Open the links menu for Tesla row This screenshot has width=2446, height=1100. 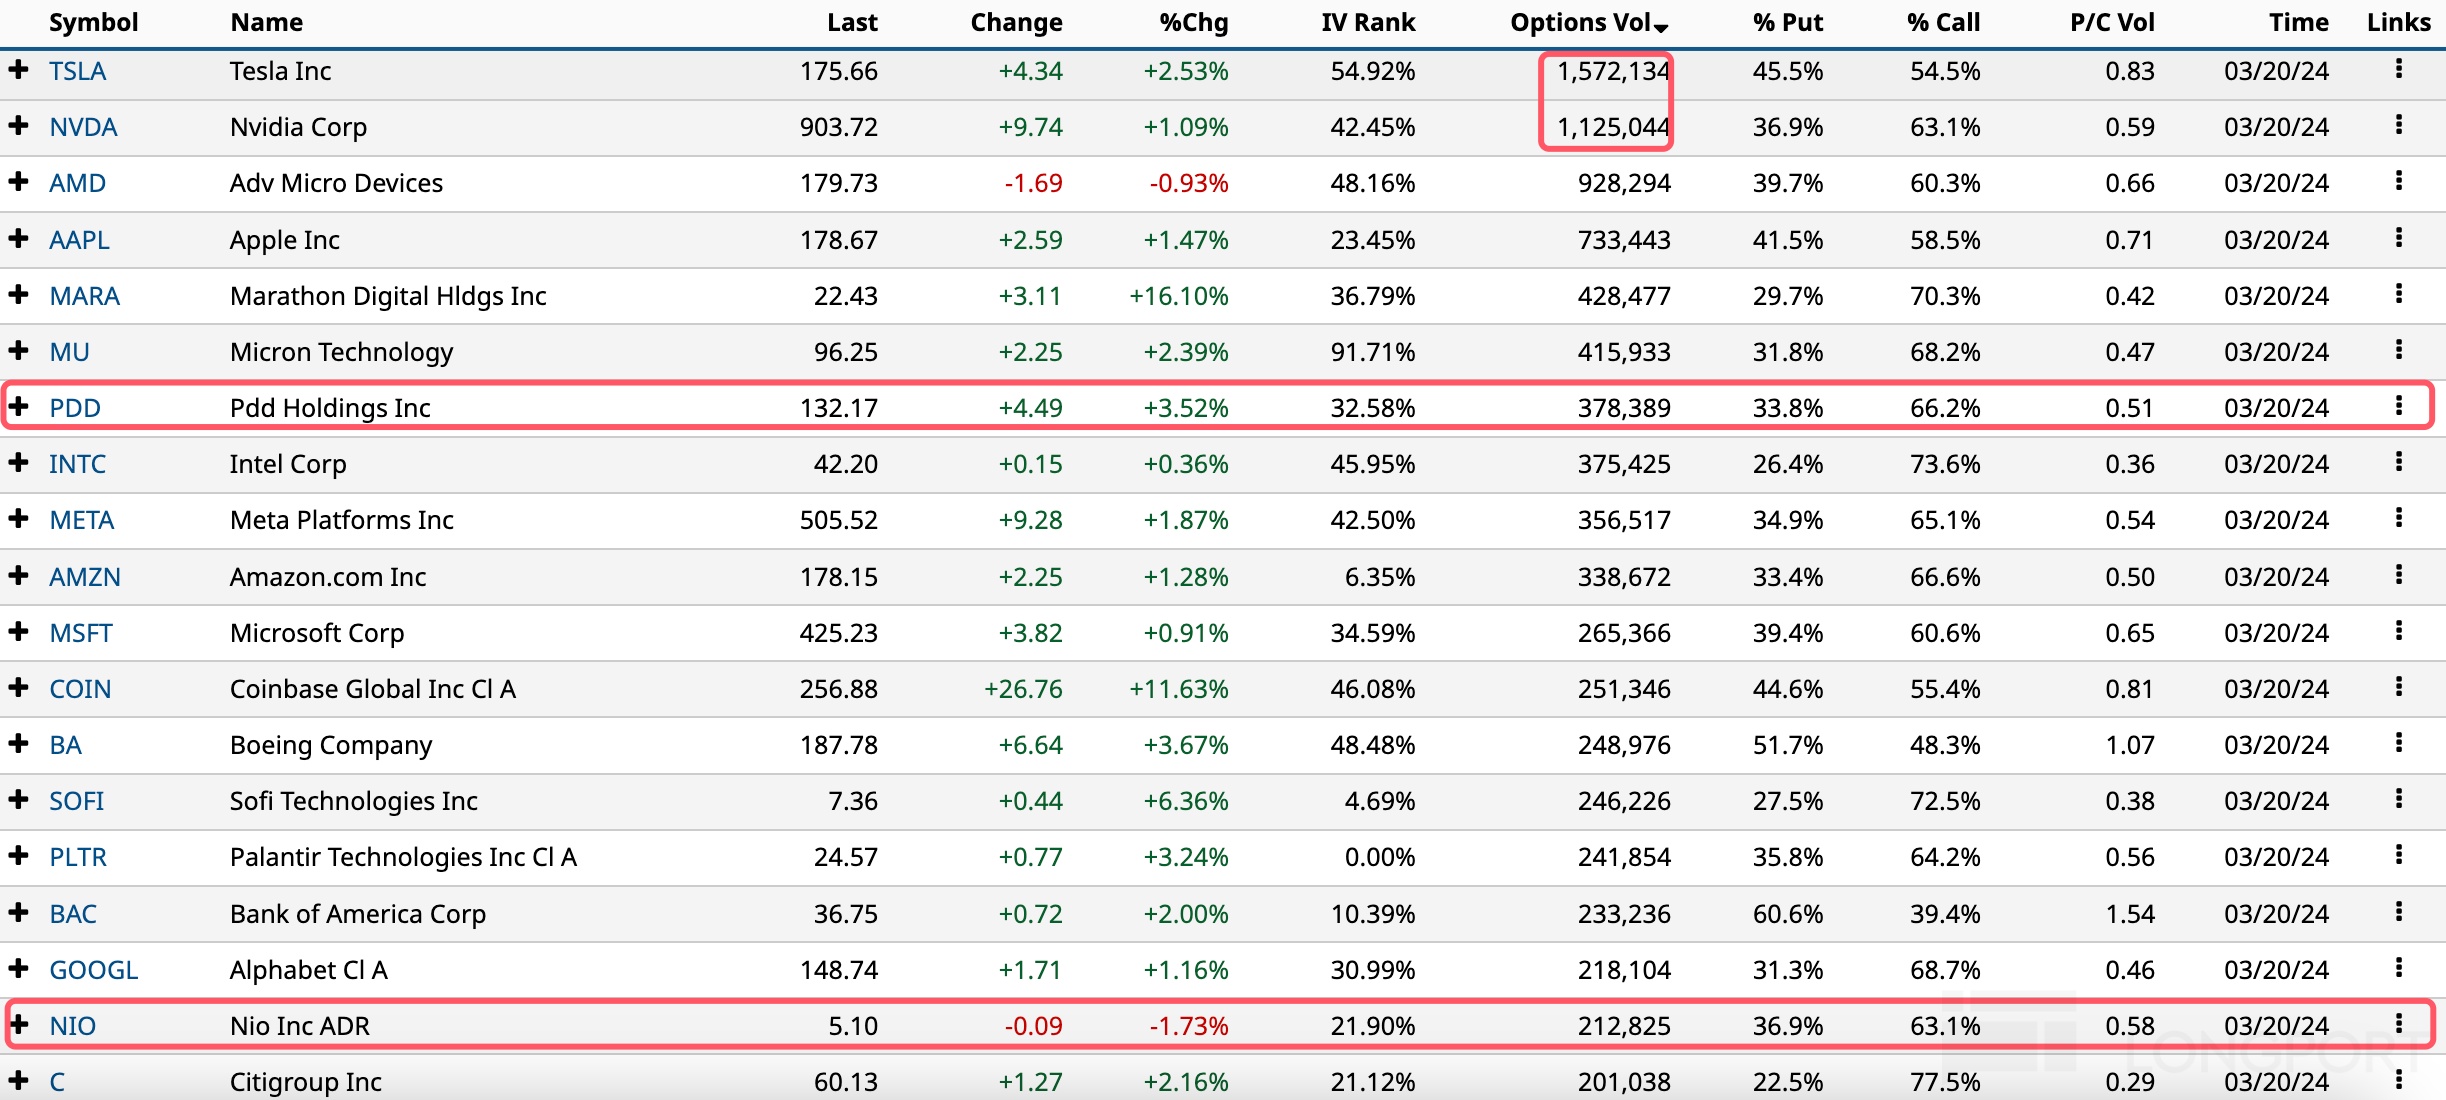click(2398, 69)
